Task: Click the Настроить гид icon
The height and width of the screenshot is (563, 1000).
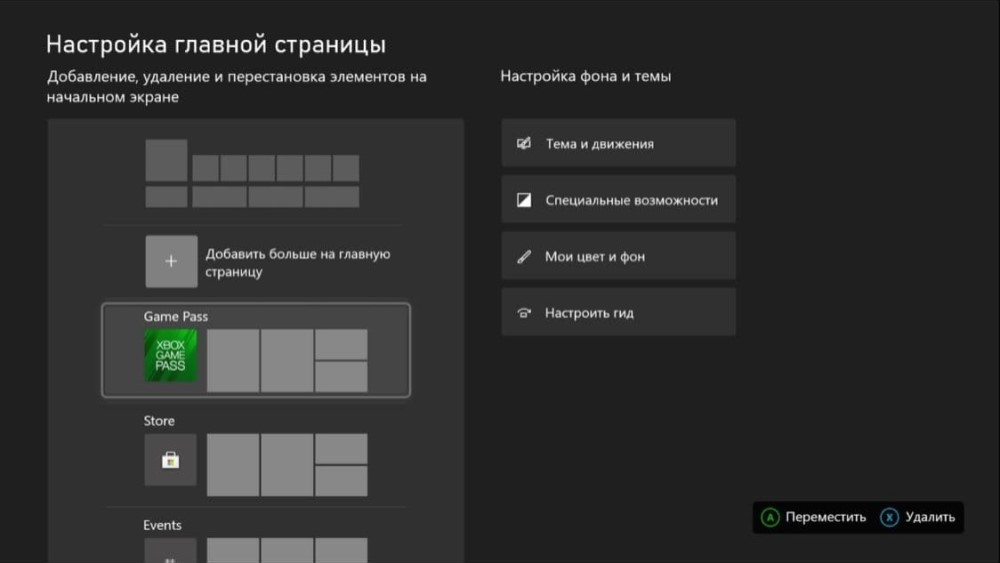Action: coord(524,312)
